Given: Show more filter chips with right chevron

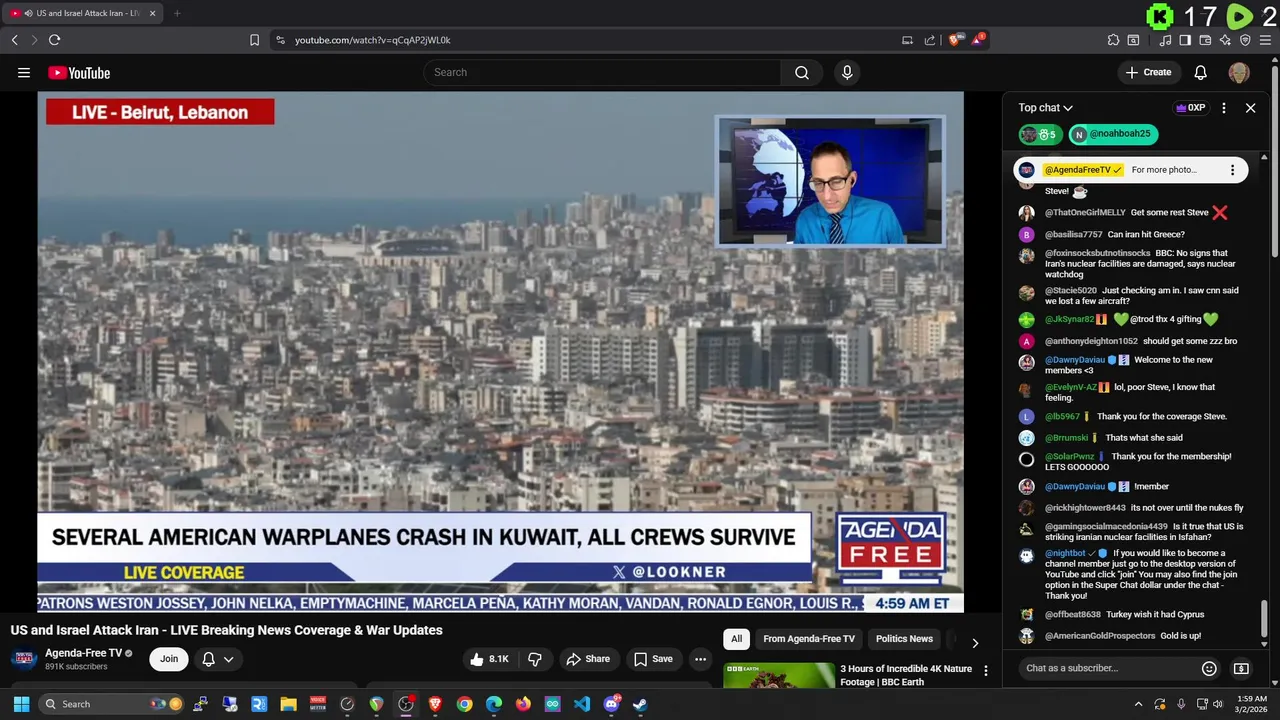Looking at the screenshot, I should click(975, 642).
